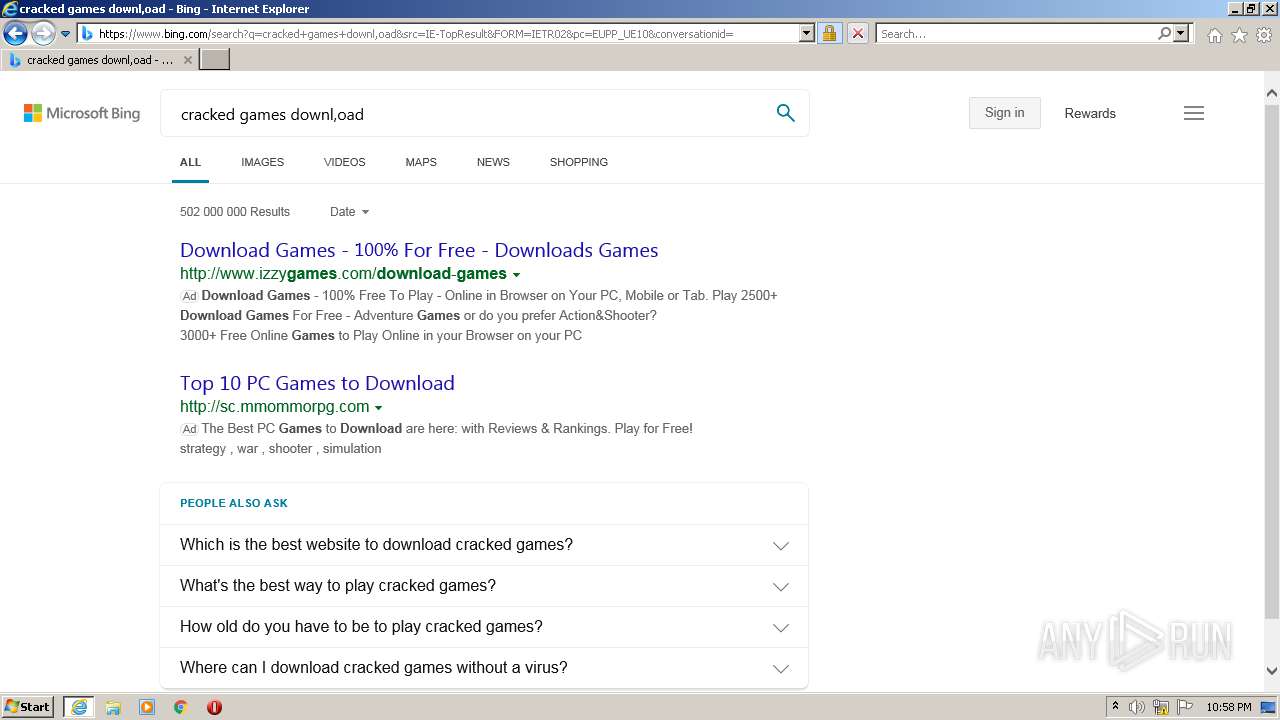Click the '502 000 000 Results' text

tap(235, 212)
